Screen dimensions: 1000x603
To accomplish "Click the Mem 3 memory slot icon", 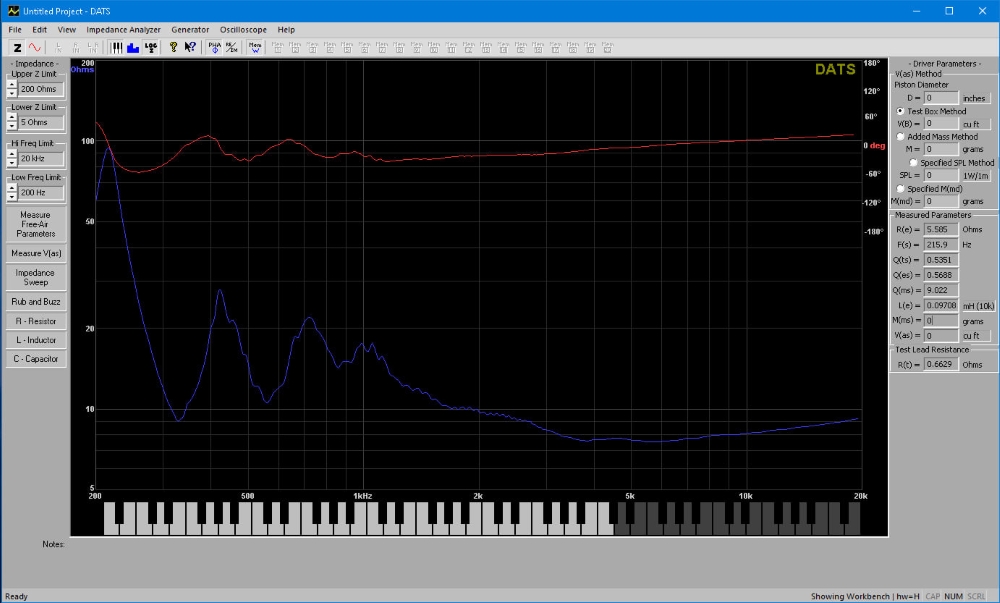I will pyautogui.click(x=312, y=47).
